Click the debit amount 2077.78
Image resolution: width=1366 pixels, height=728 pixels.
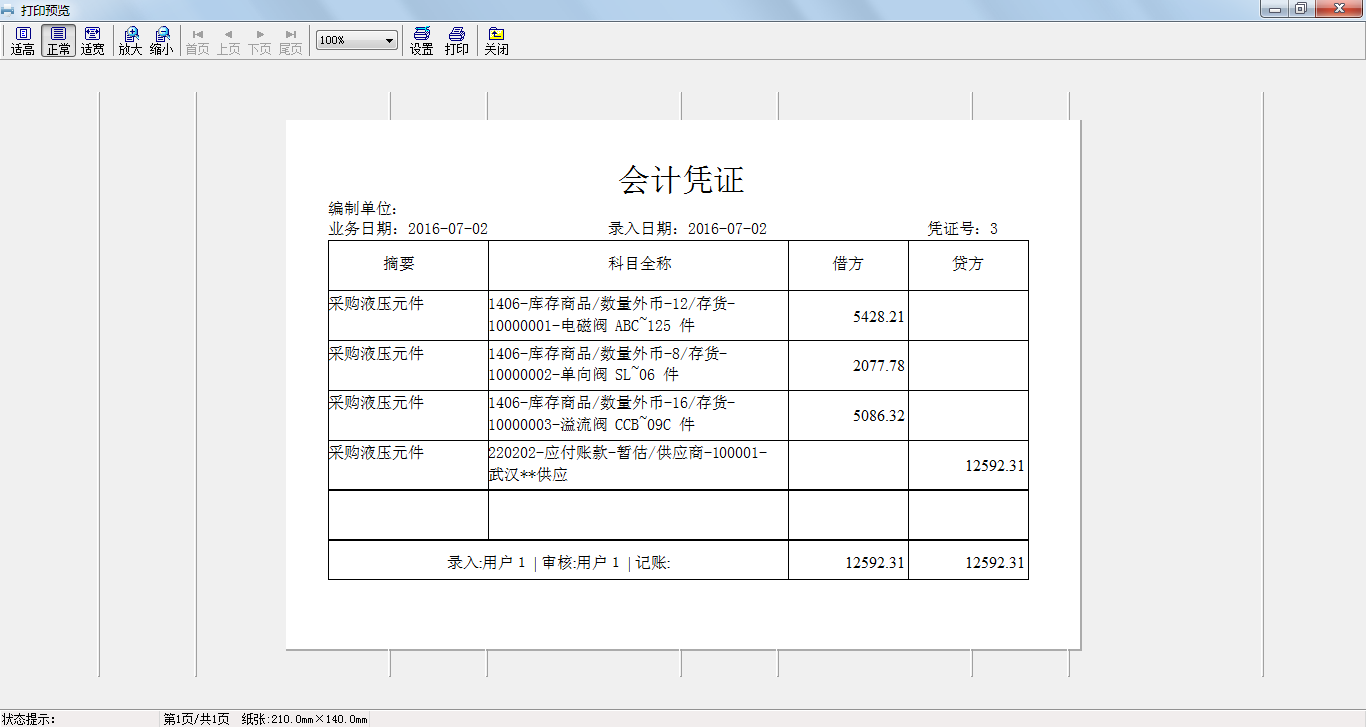point(879,366)
